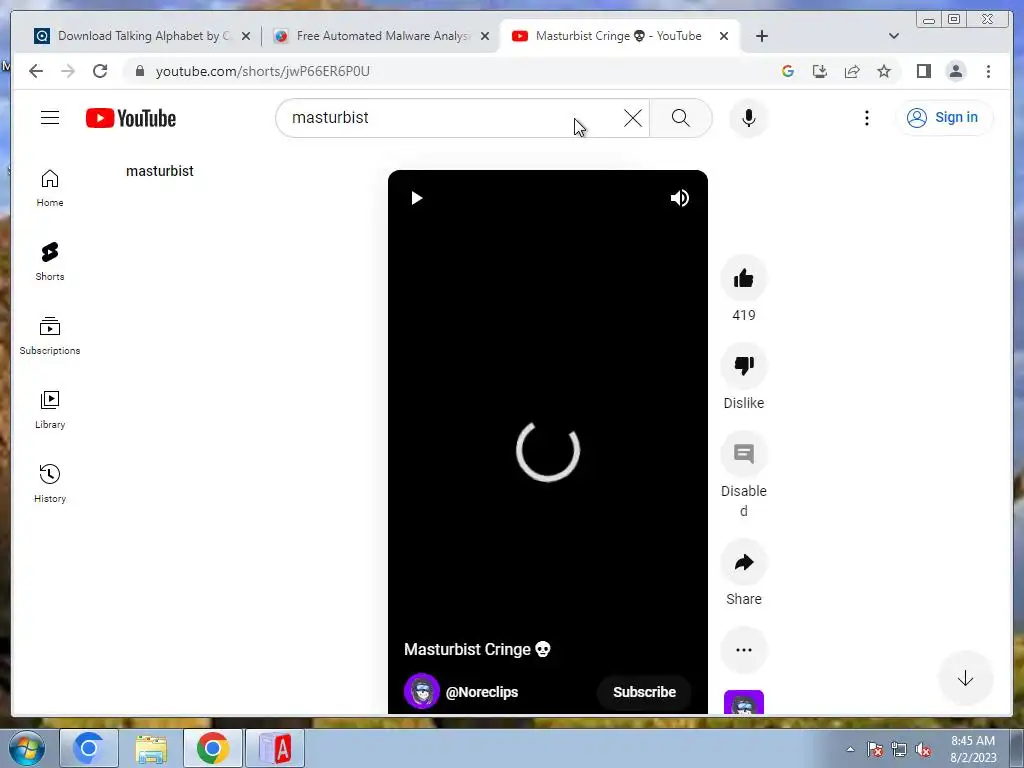
Task: Subscribe to @Noreclips
Action: click(644, 692)
